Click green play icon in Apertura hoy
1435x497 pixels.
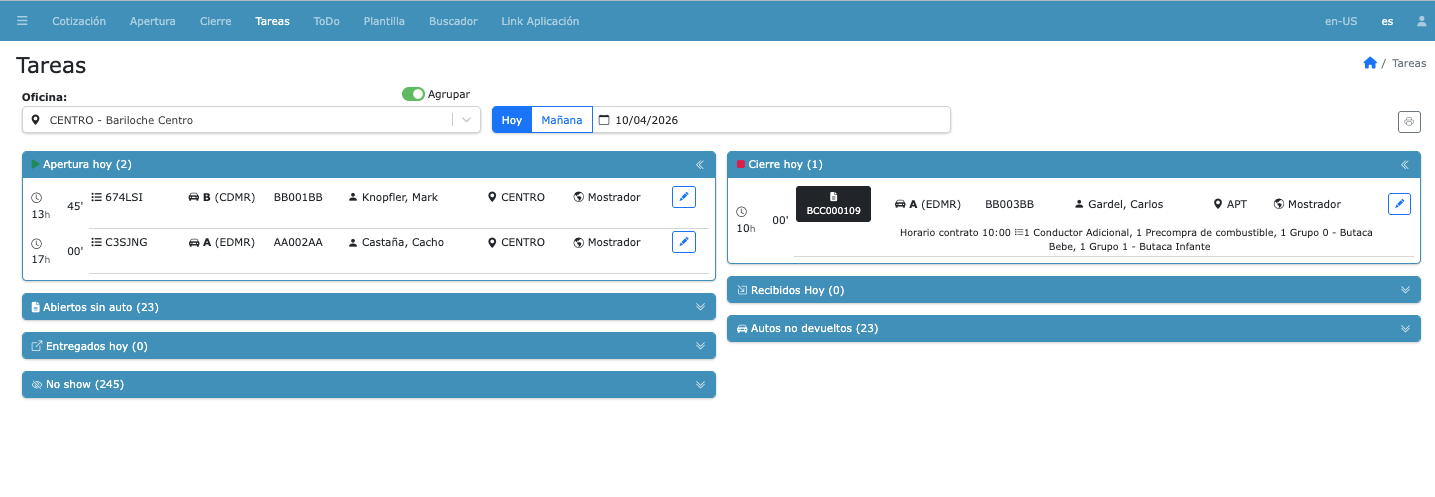pyautogui.click(x=36, y=164)
